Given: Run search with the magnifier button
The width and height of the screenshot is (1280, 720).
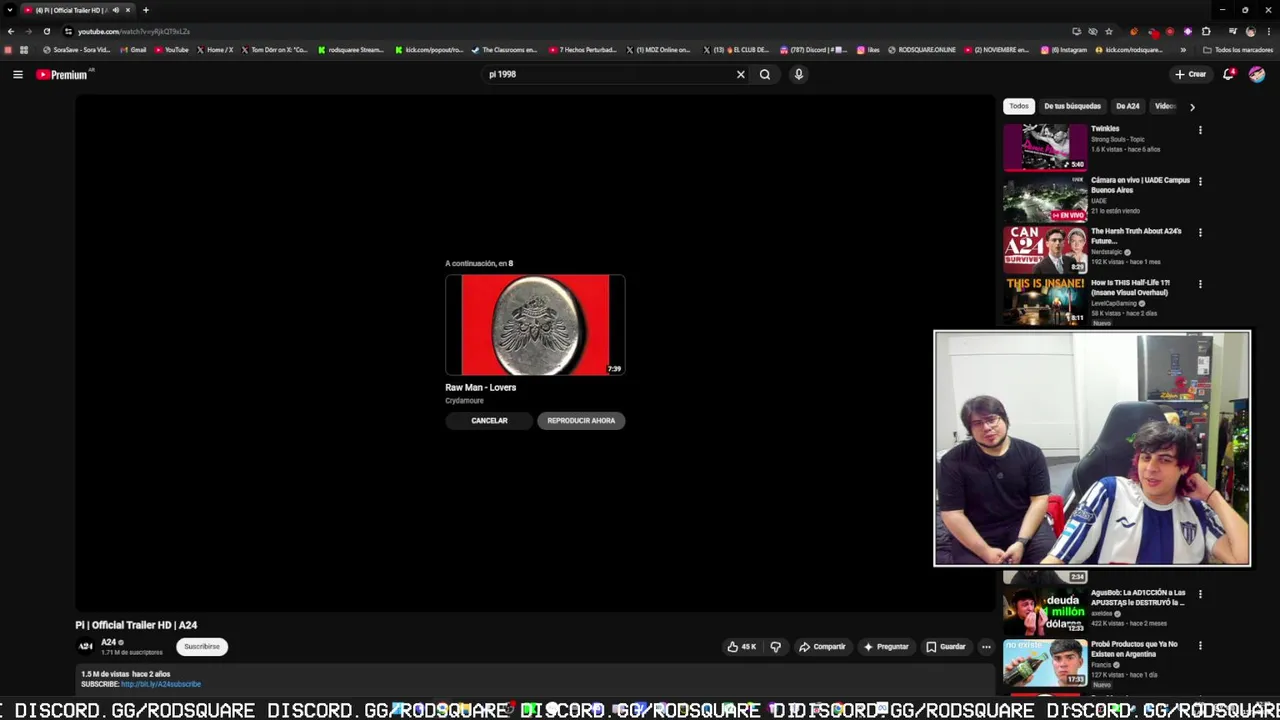Looking at the screenshot, I should tap(765, 74).
